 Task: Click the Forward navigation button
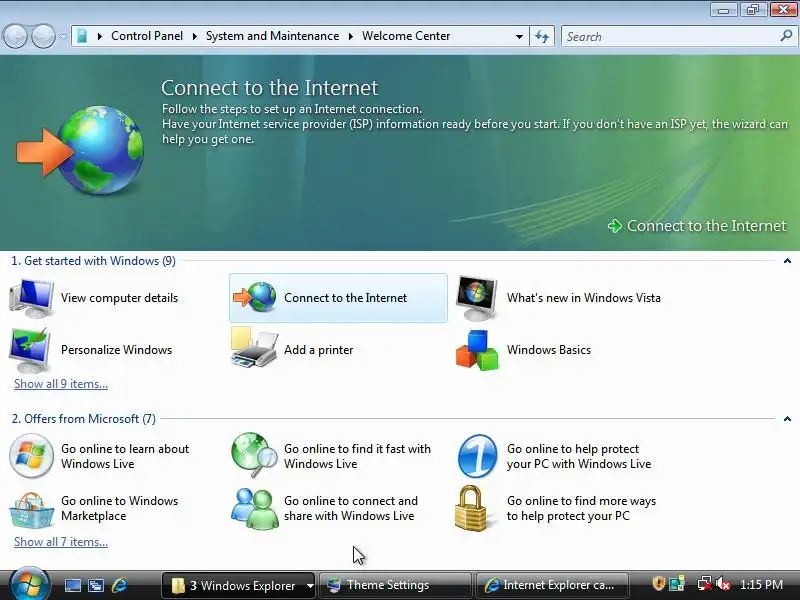43,36
